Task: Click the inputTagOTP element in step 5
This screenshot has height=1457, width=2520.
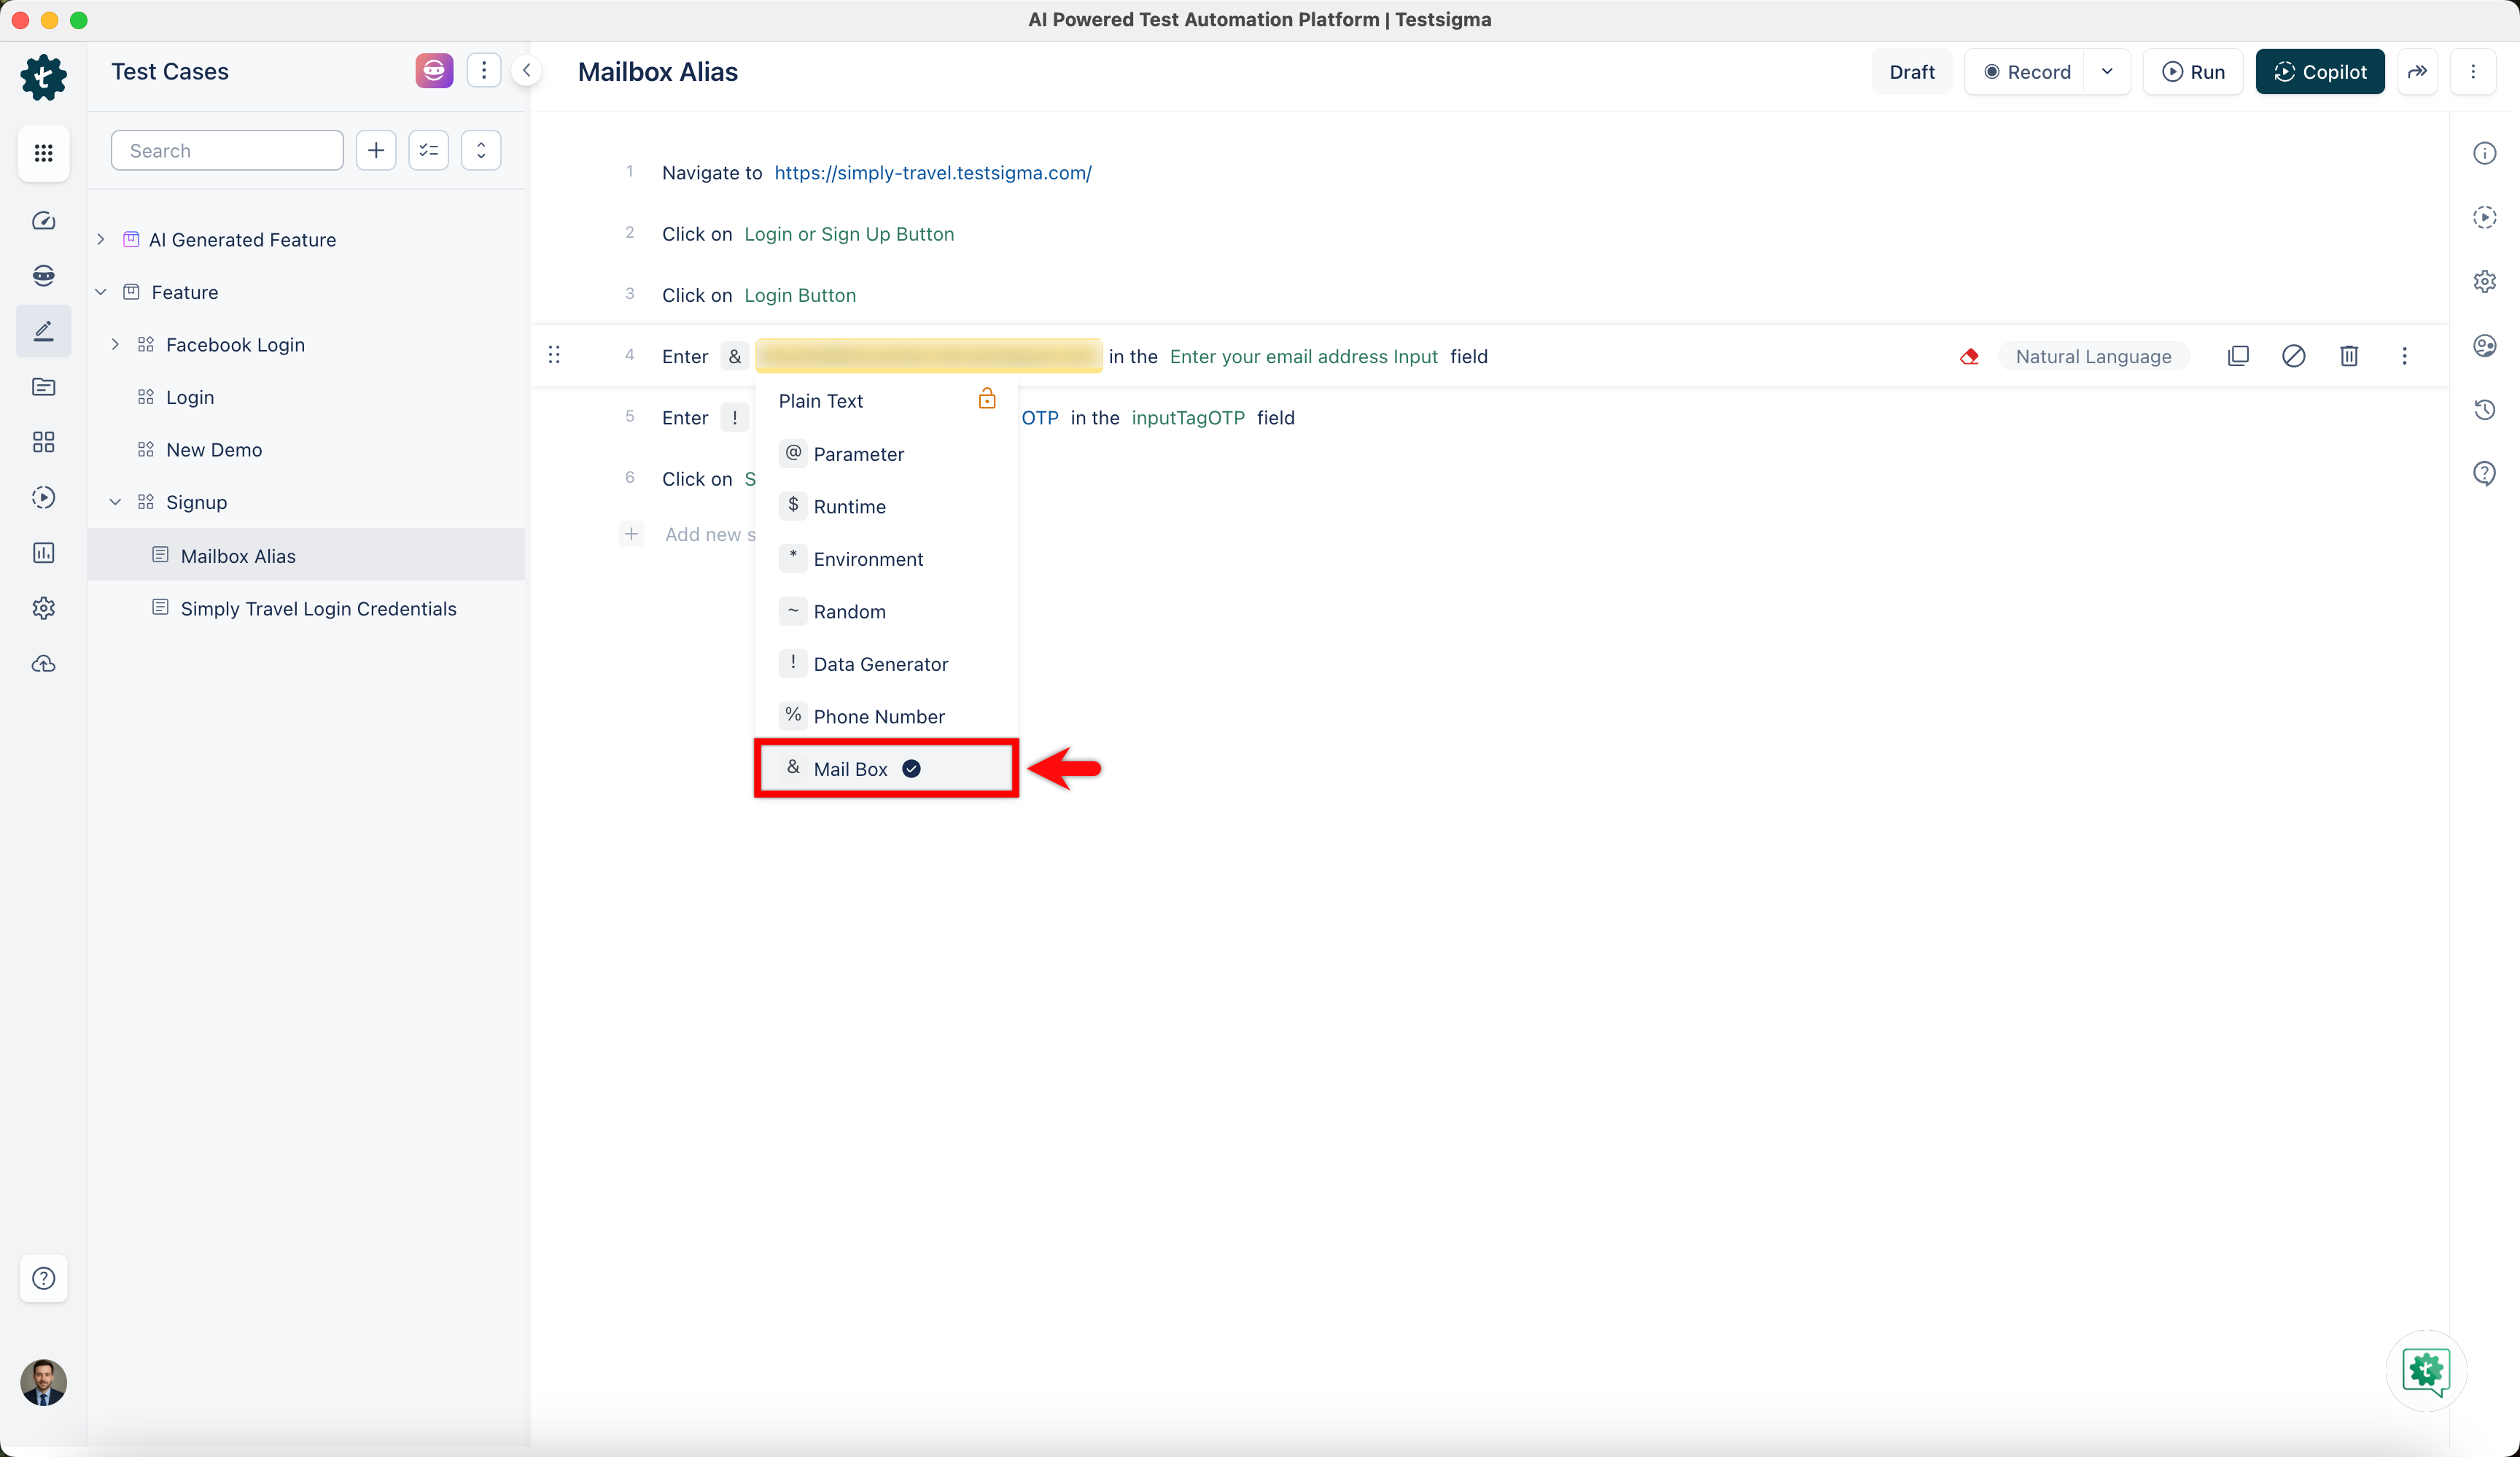Action: pos(1188,417)
